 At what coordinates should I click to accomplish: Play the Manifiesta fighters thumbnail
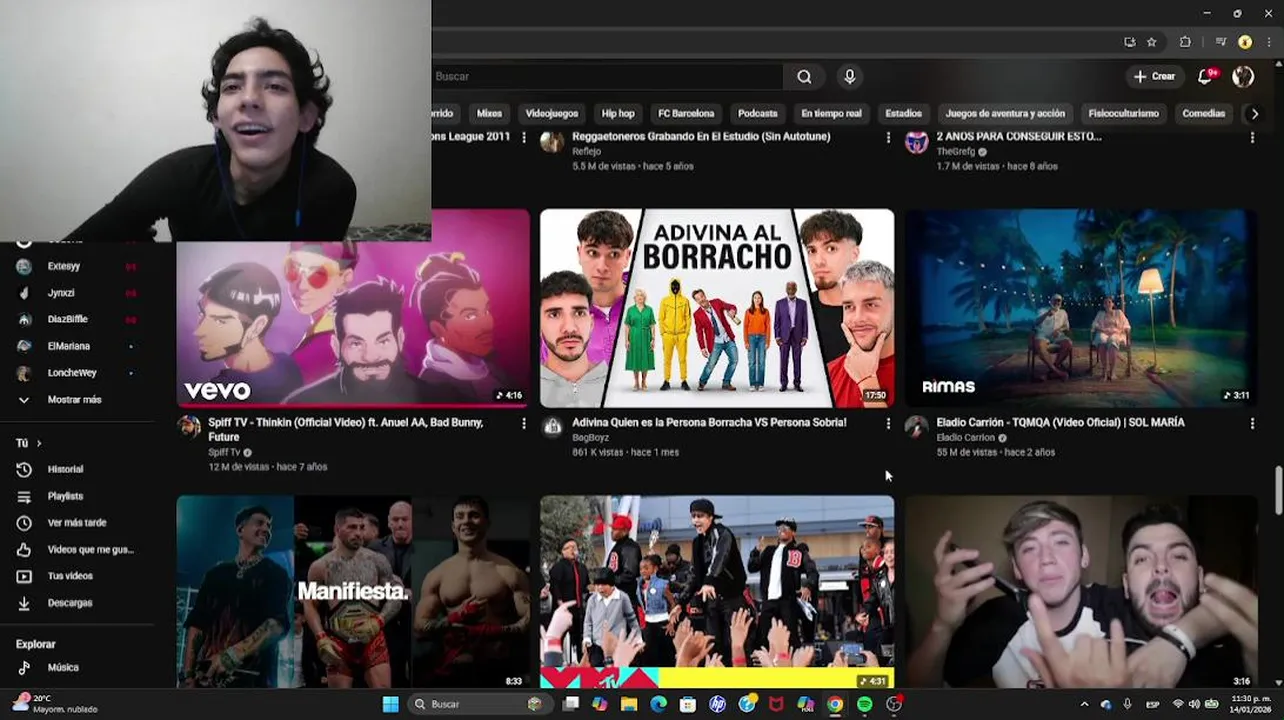pyautogui.click(x=353, y=592)
